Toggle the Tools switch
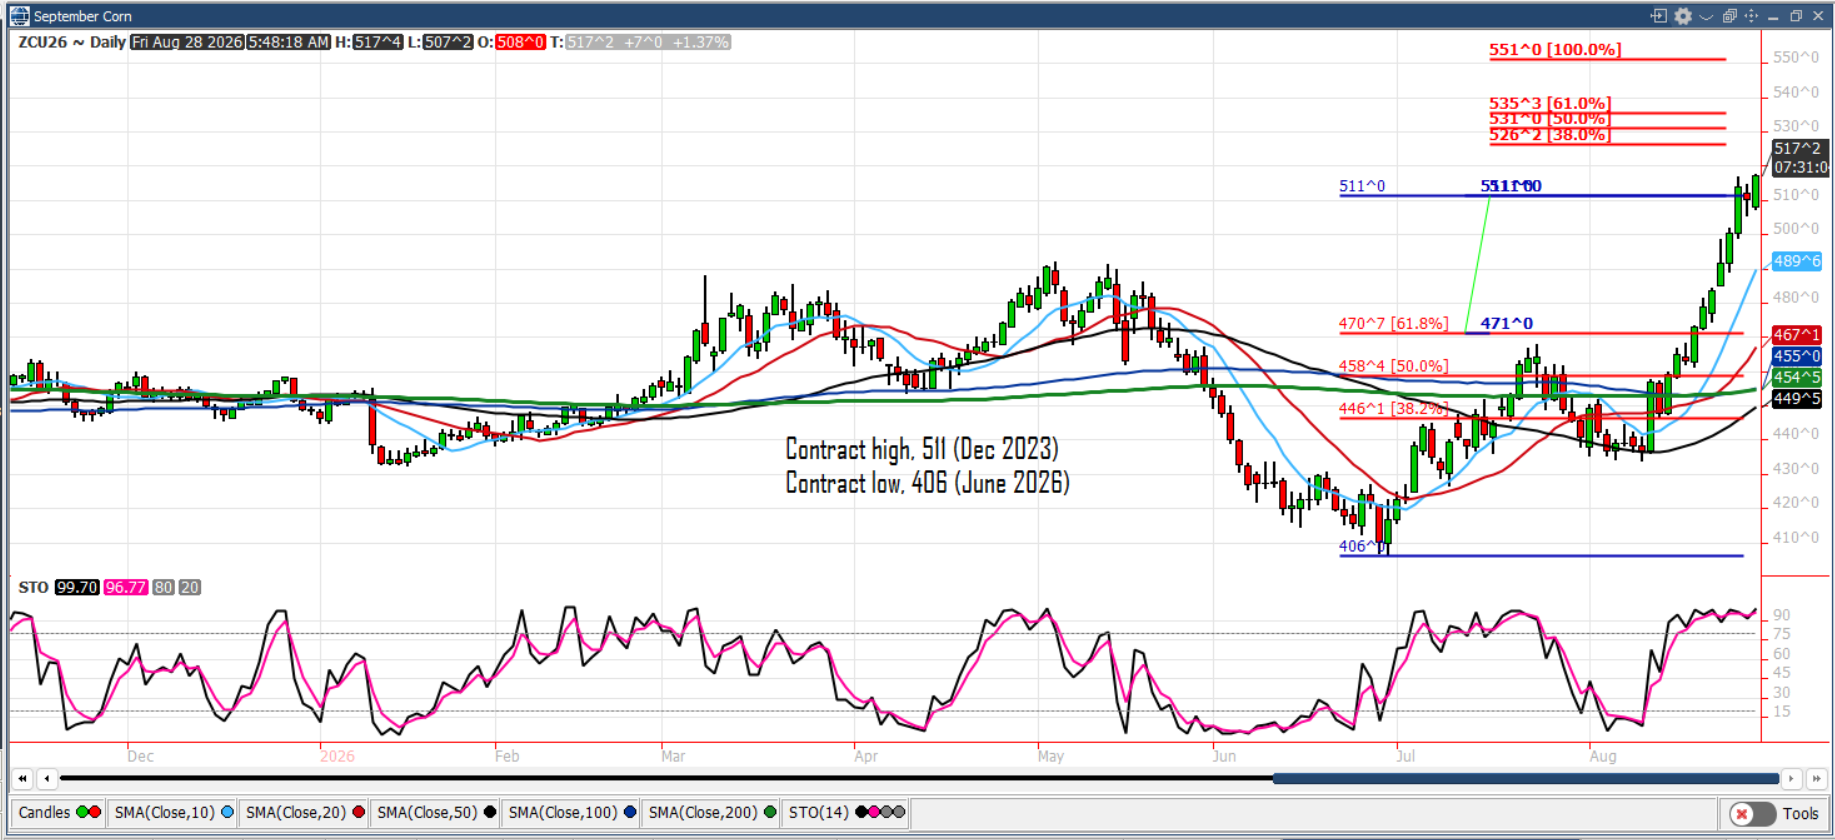Screen dimensions: 1835x840 pyautogui.click(x=1752, y=813)
